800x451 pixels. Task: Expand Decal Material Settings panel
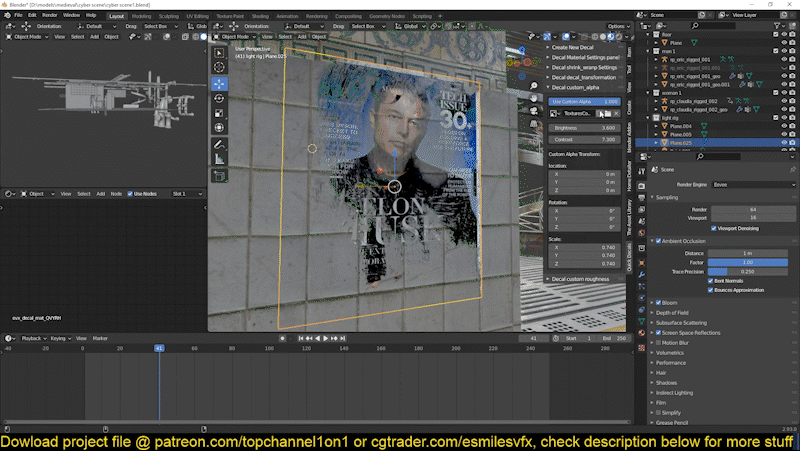pos(585,58)
